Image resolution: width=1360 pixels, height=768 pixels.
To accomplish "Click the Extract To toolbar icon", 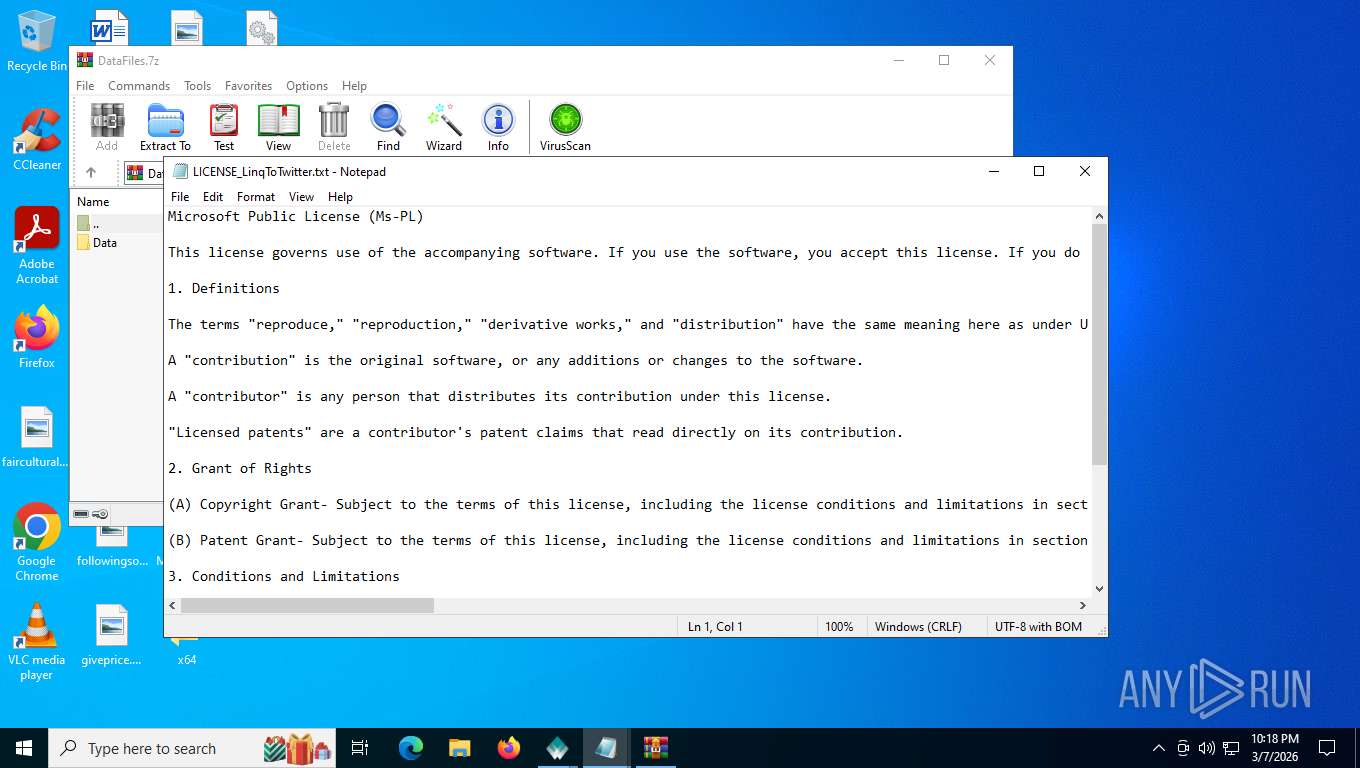I will click(165, 127).
